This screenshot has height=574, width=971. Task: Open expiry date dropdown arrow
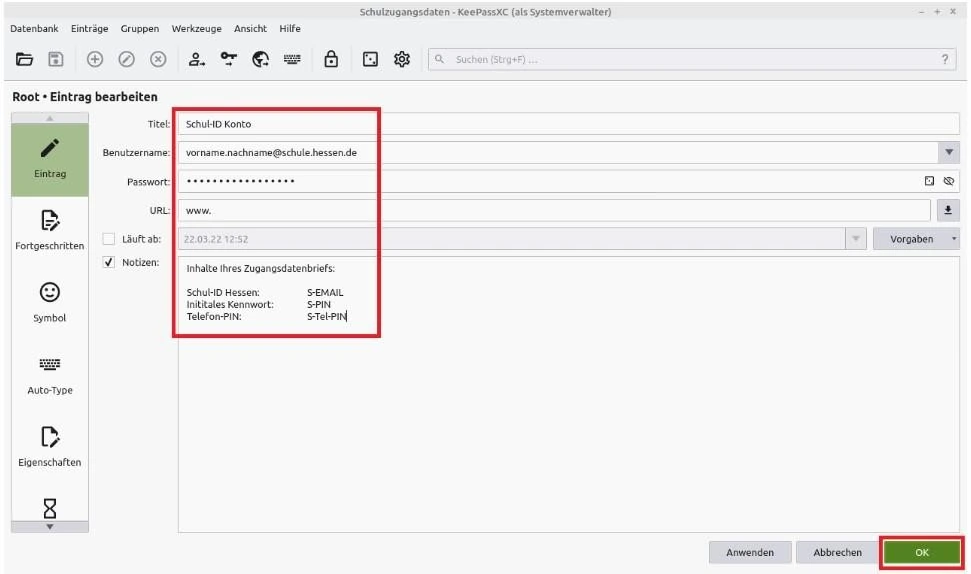855,238
